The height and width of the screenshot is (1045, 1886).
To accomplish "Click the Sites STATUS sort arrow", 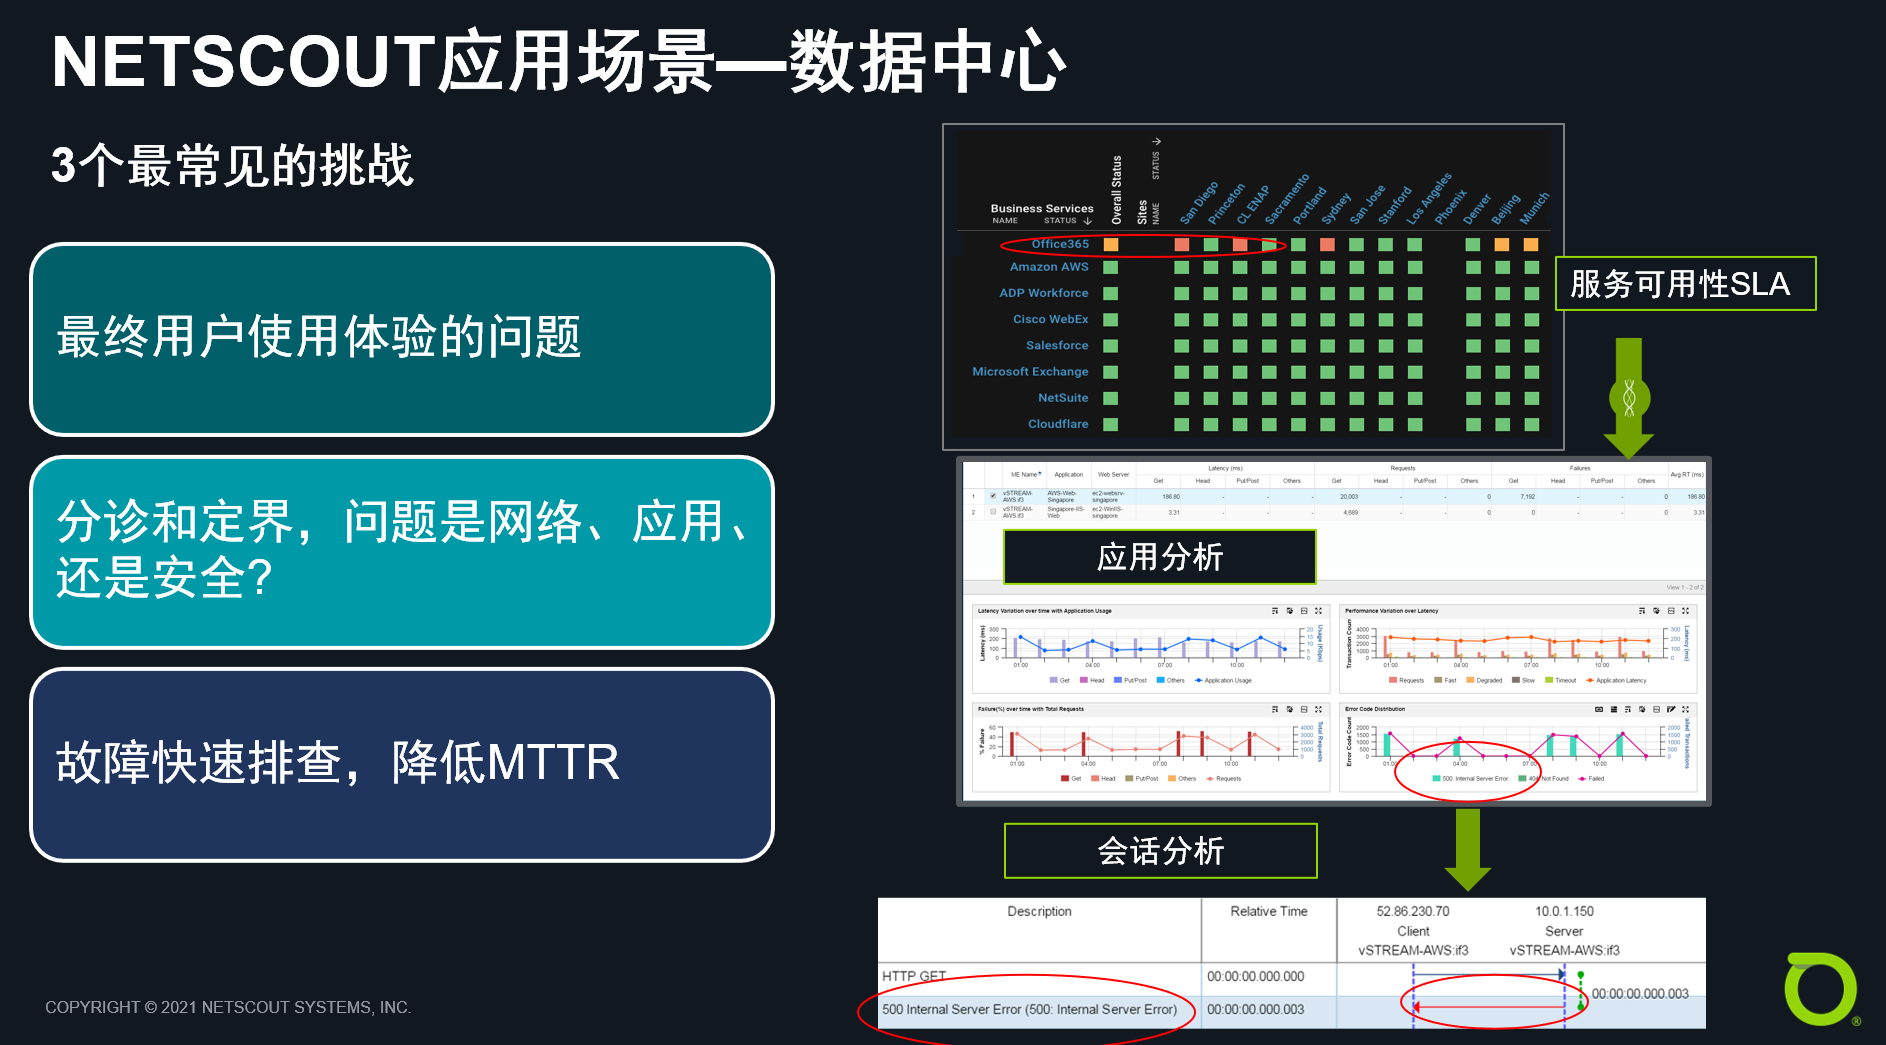I will tap(1156, 142).
